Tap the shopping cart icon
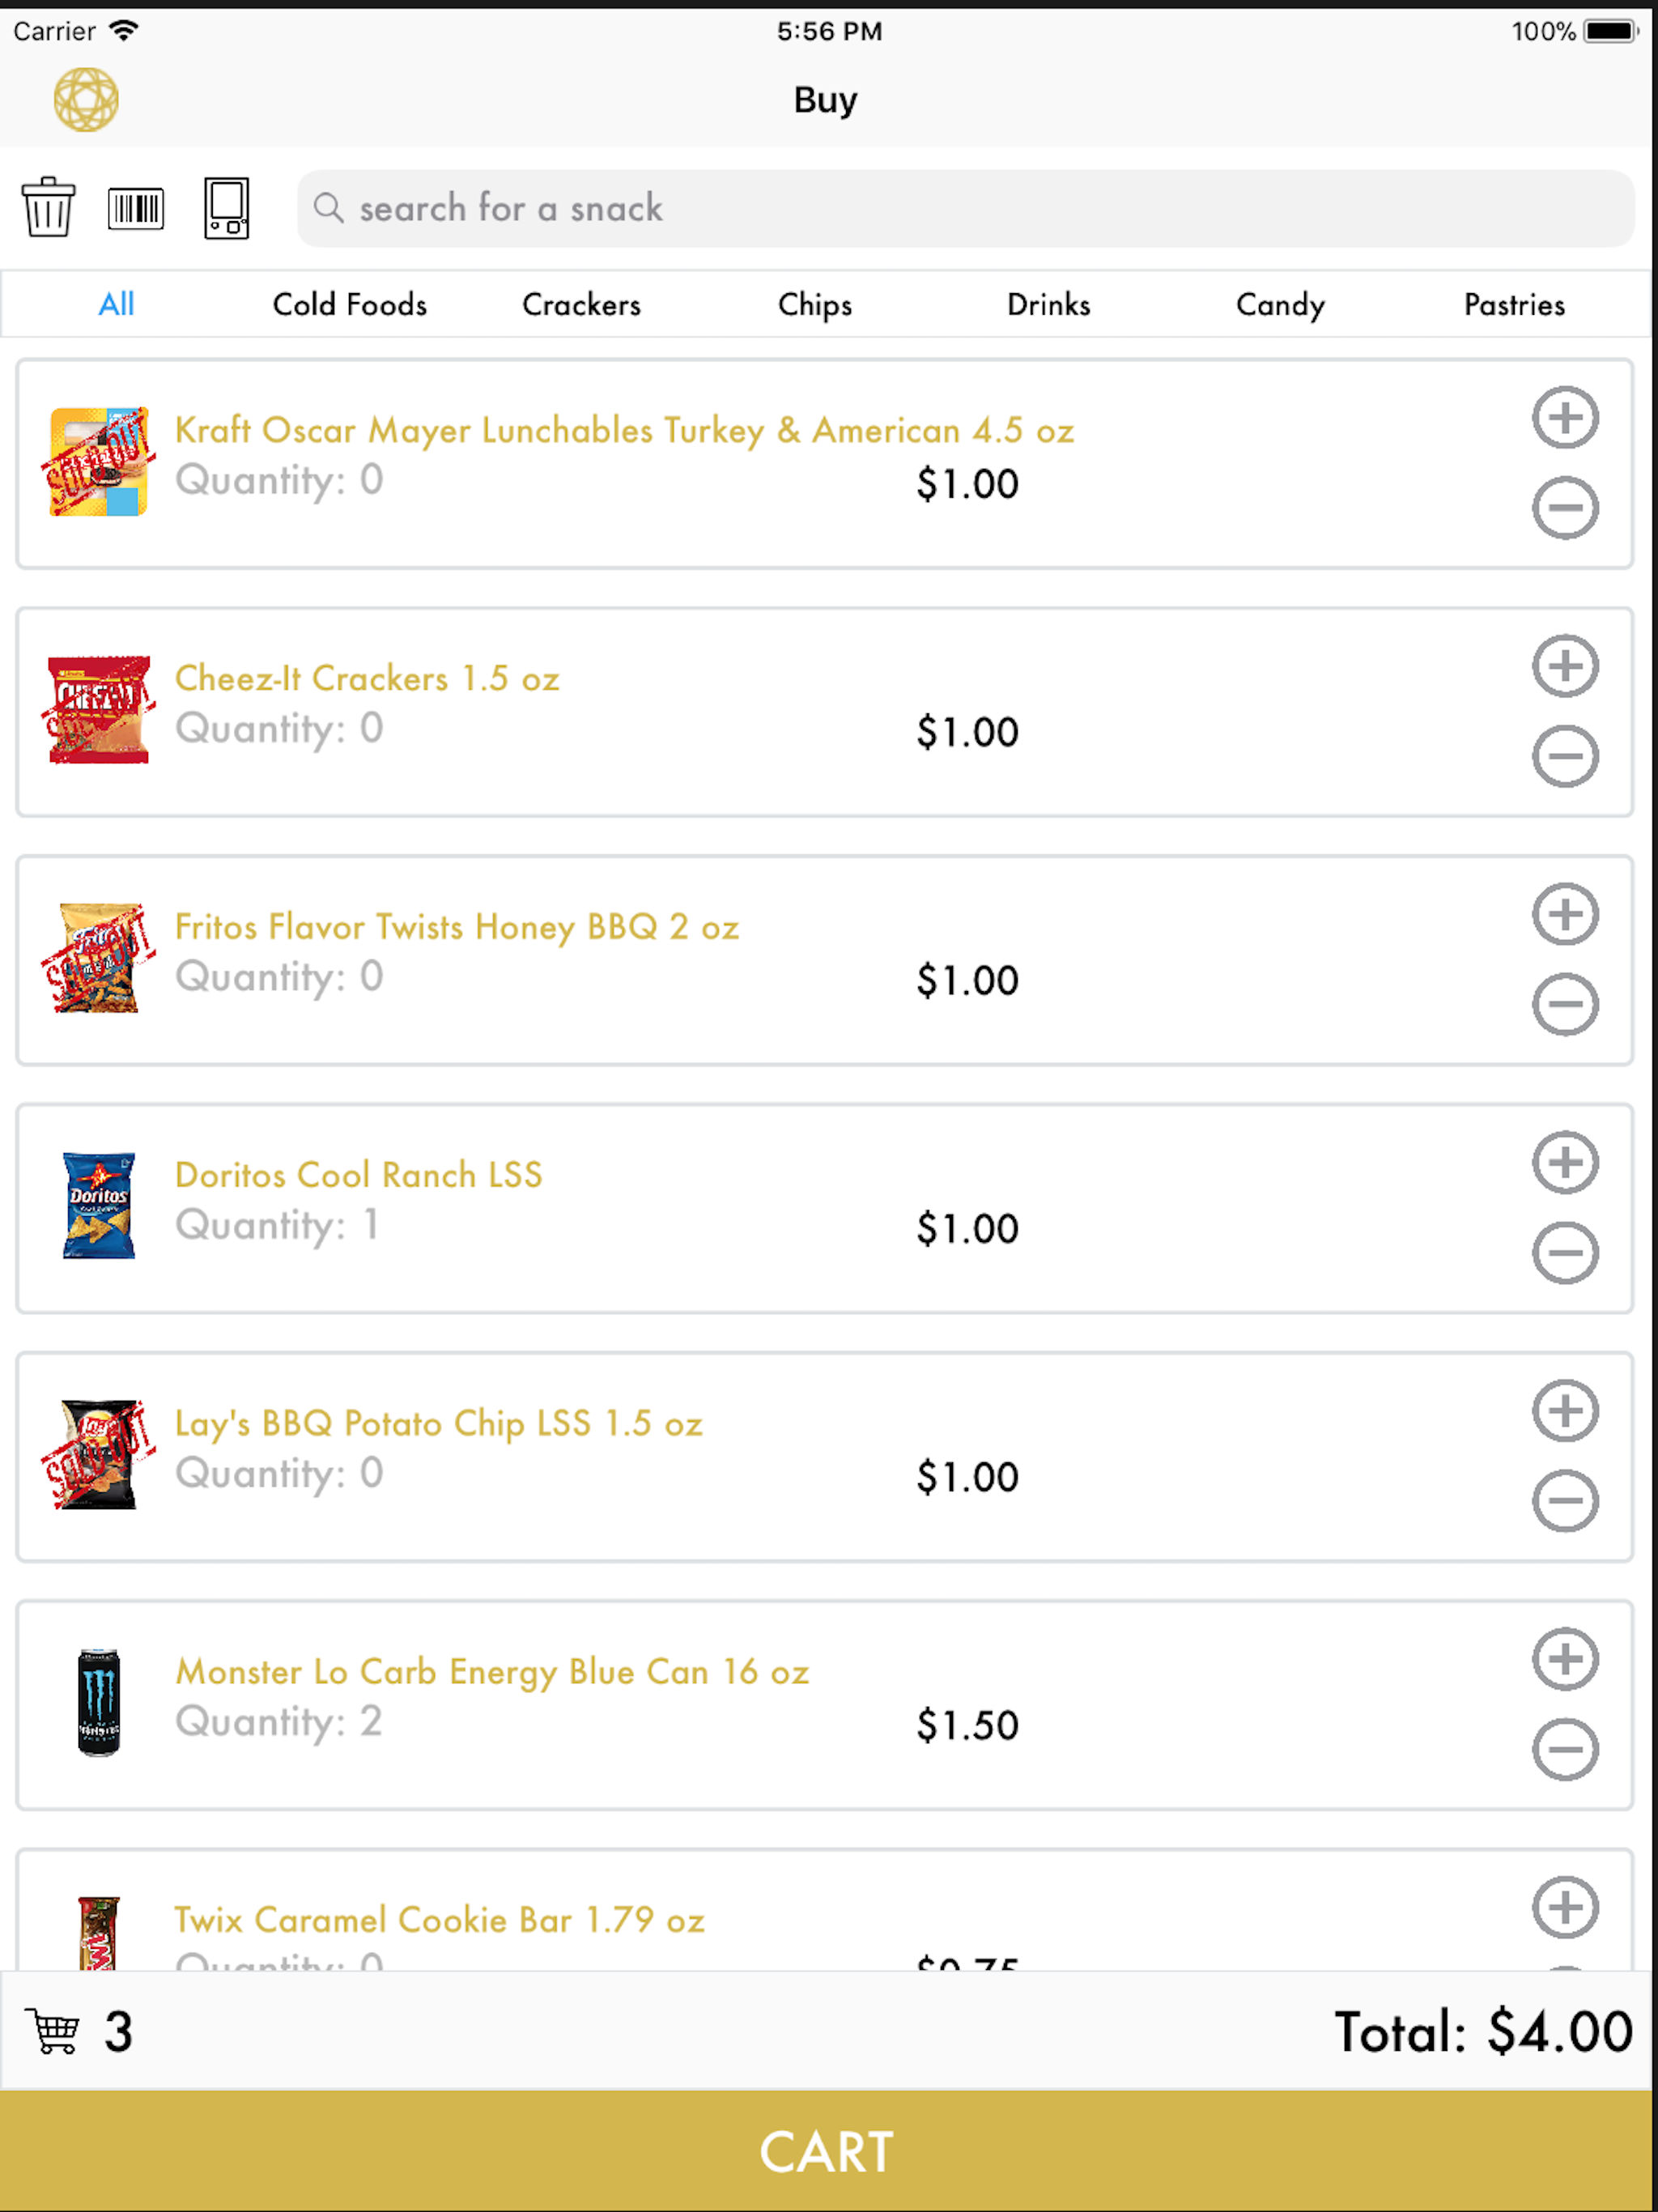The width and height of the screenshot is (1658, 2212). (51, 2031)
